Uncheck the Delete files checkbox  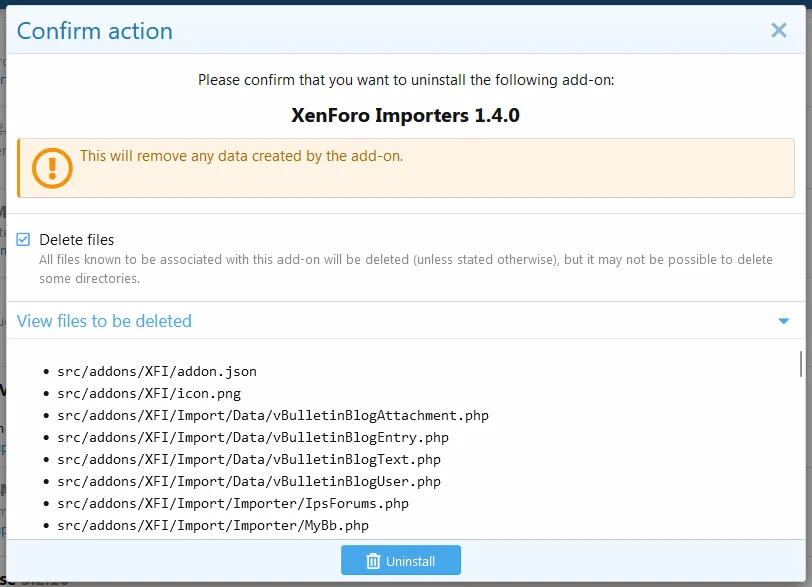24,240
